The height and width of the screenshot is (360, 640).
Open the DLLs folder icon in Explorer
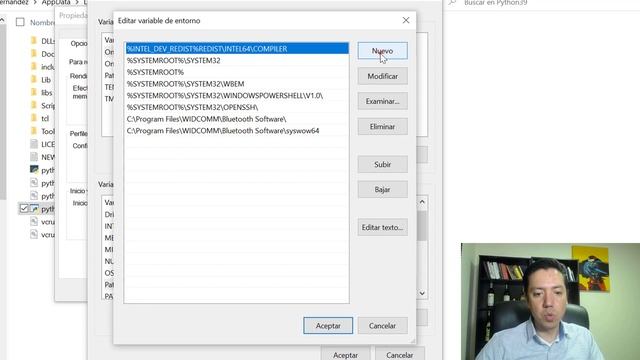[34, 40]
